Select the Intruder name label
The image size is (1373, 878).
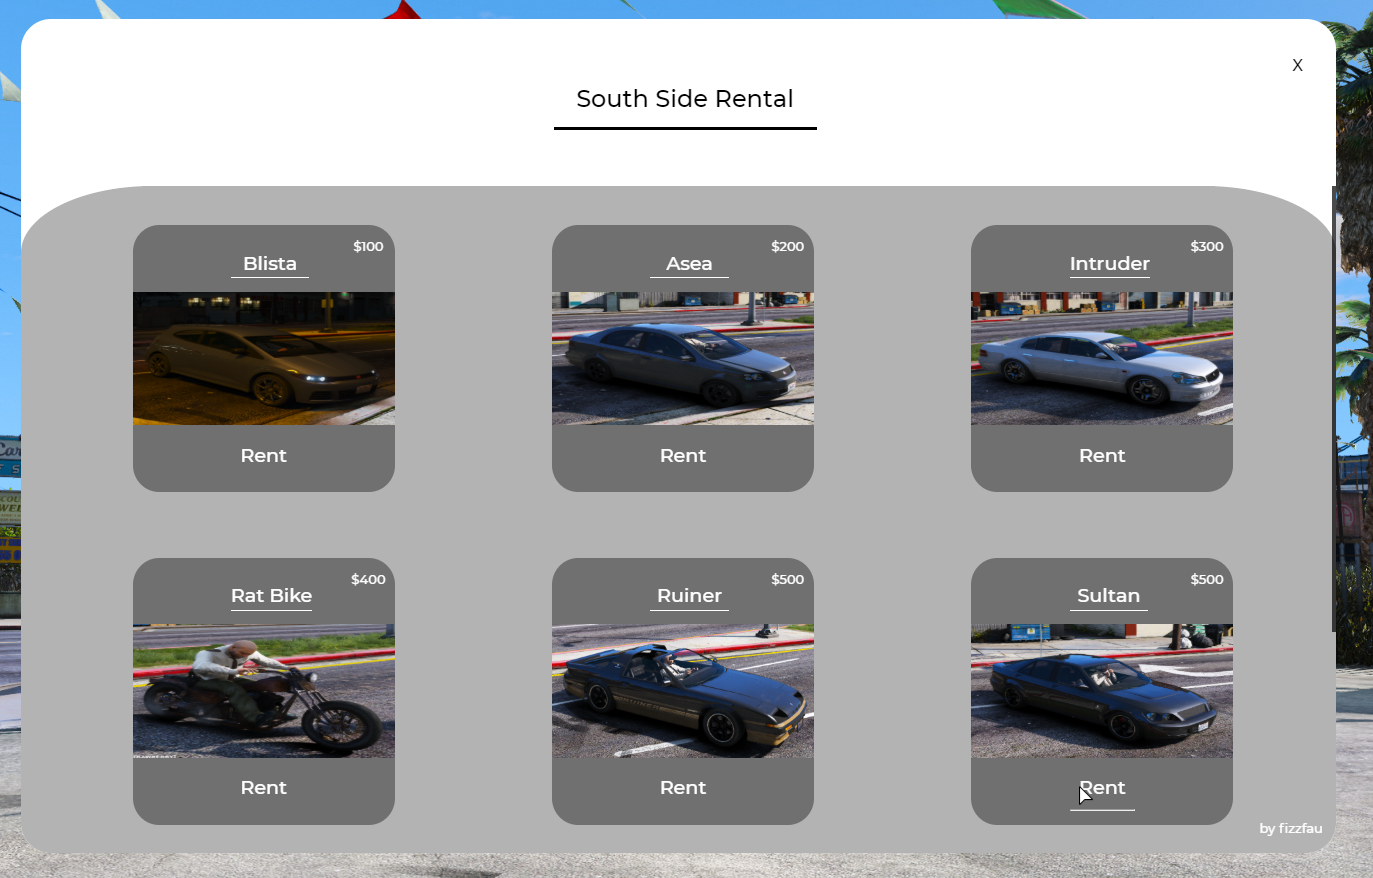(1110, 264)
